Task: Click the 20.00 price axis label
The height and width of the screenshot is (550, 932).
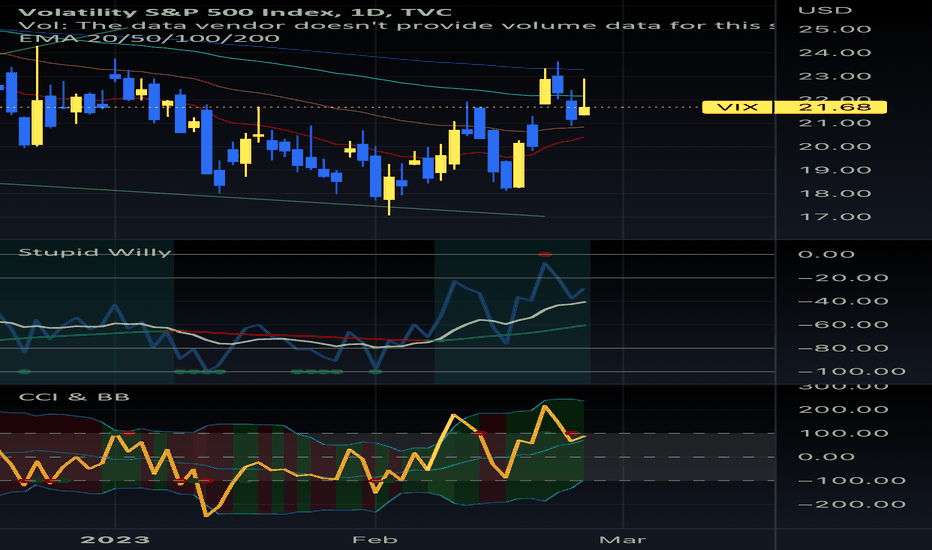Action: pyautogui.click(x=835, y=146)
